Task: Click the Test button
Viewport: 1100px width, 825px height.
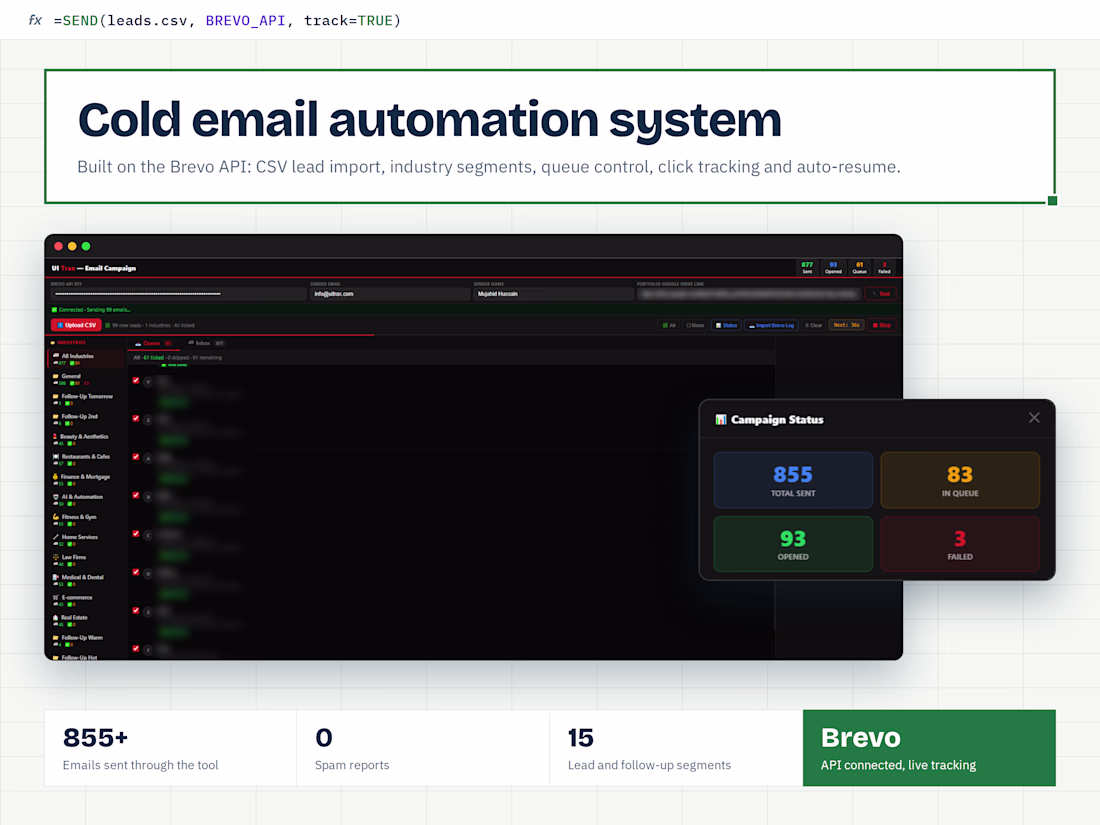Action: pos(881,294)
